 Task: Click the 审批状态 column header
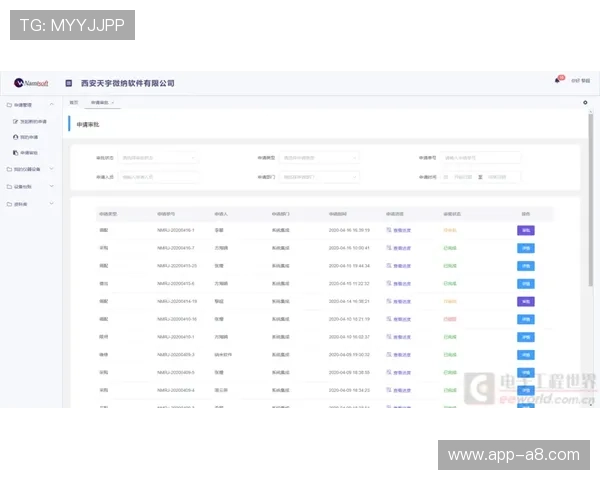pyautogui.click(x=452, y=214)
